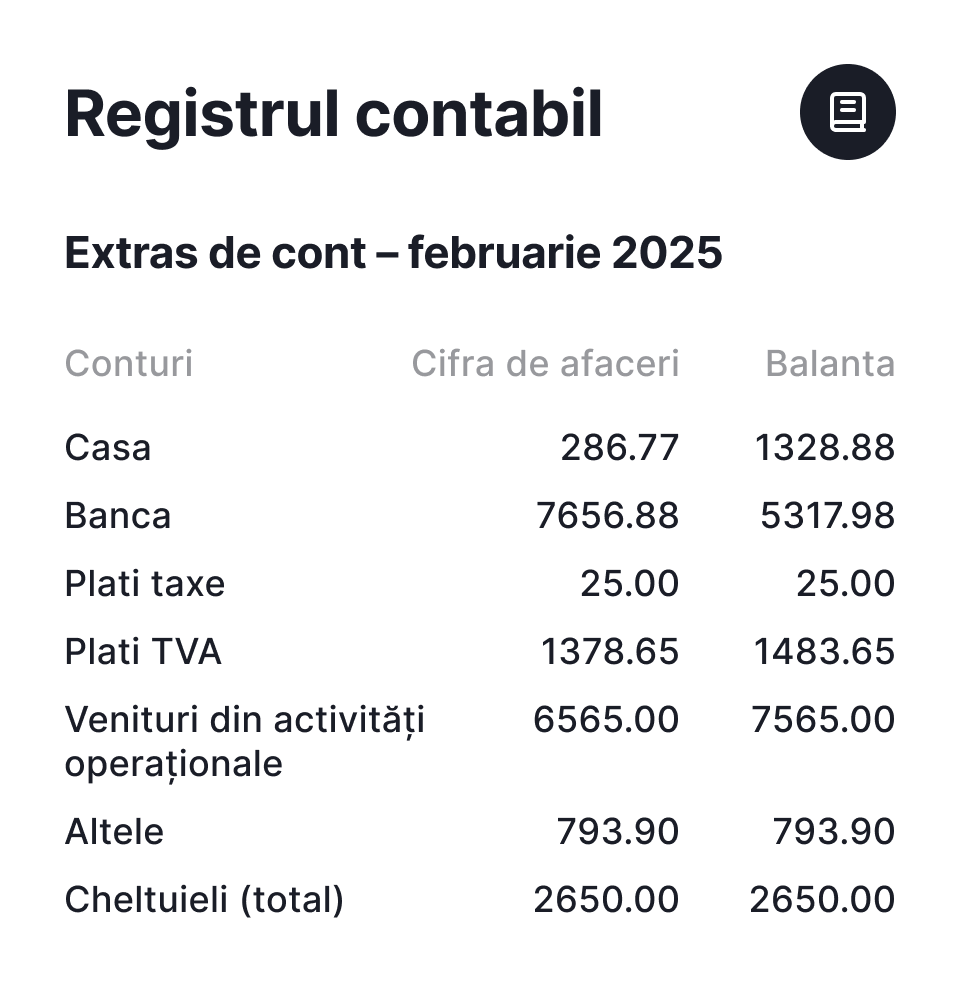Click the Extras de cont februarie 2025 heading
This screenshot has width=960, height=1000.
[393, 254]
